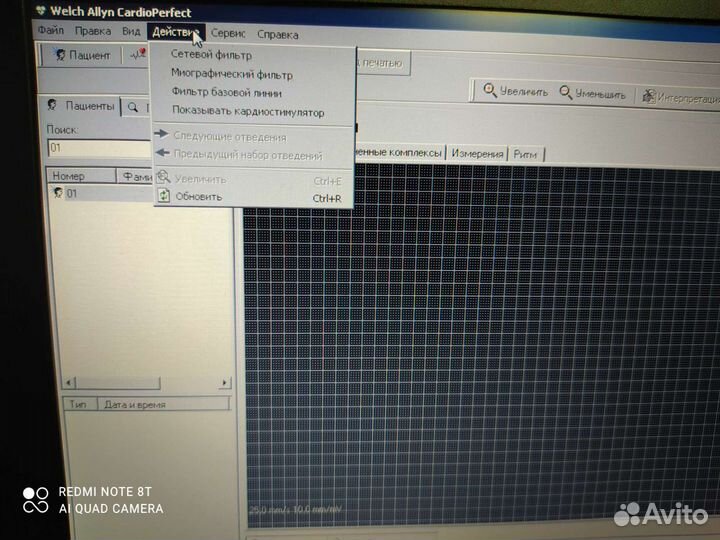This screenshot has width=720, height=540.
Task: Switch to the Измерения tab
Action: coord(477,153)
